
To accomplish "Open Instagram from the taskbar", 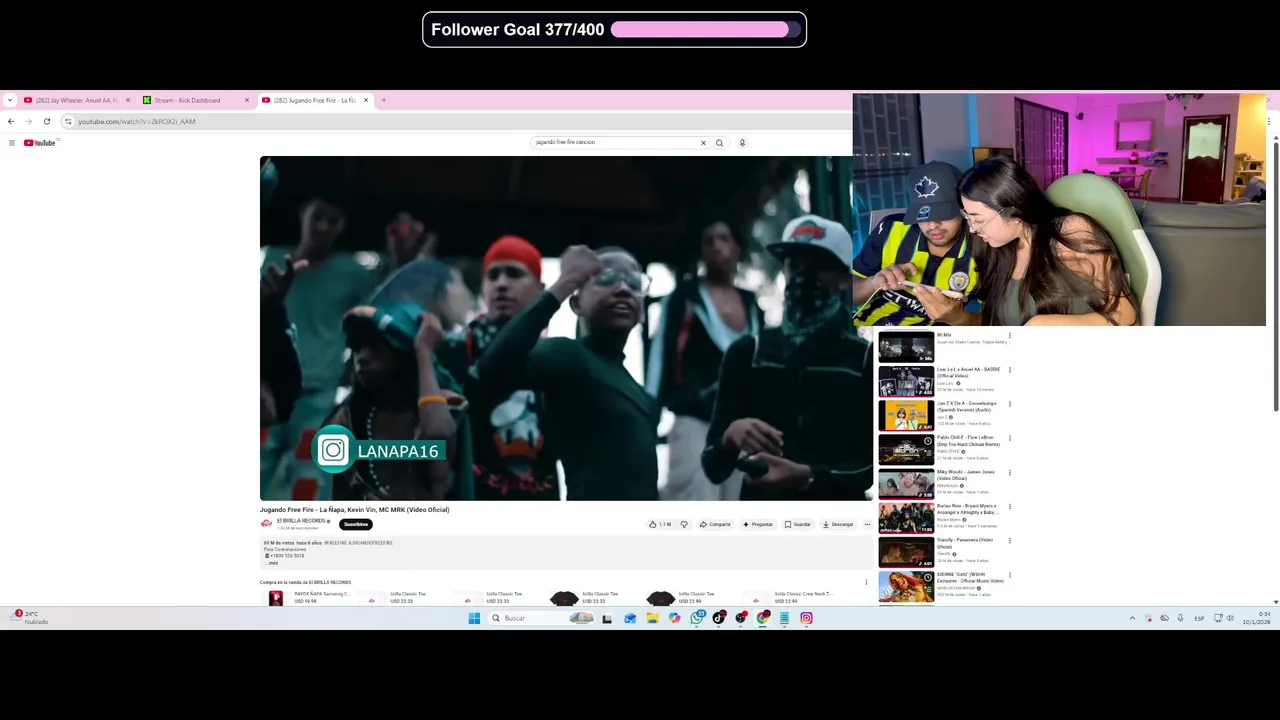I will [x=806, y=618].
